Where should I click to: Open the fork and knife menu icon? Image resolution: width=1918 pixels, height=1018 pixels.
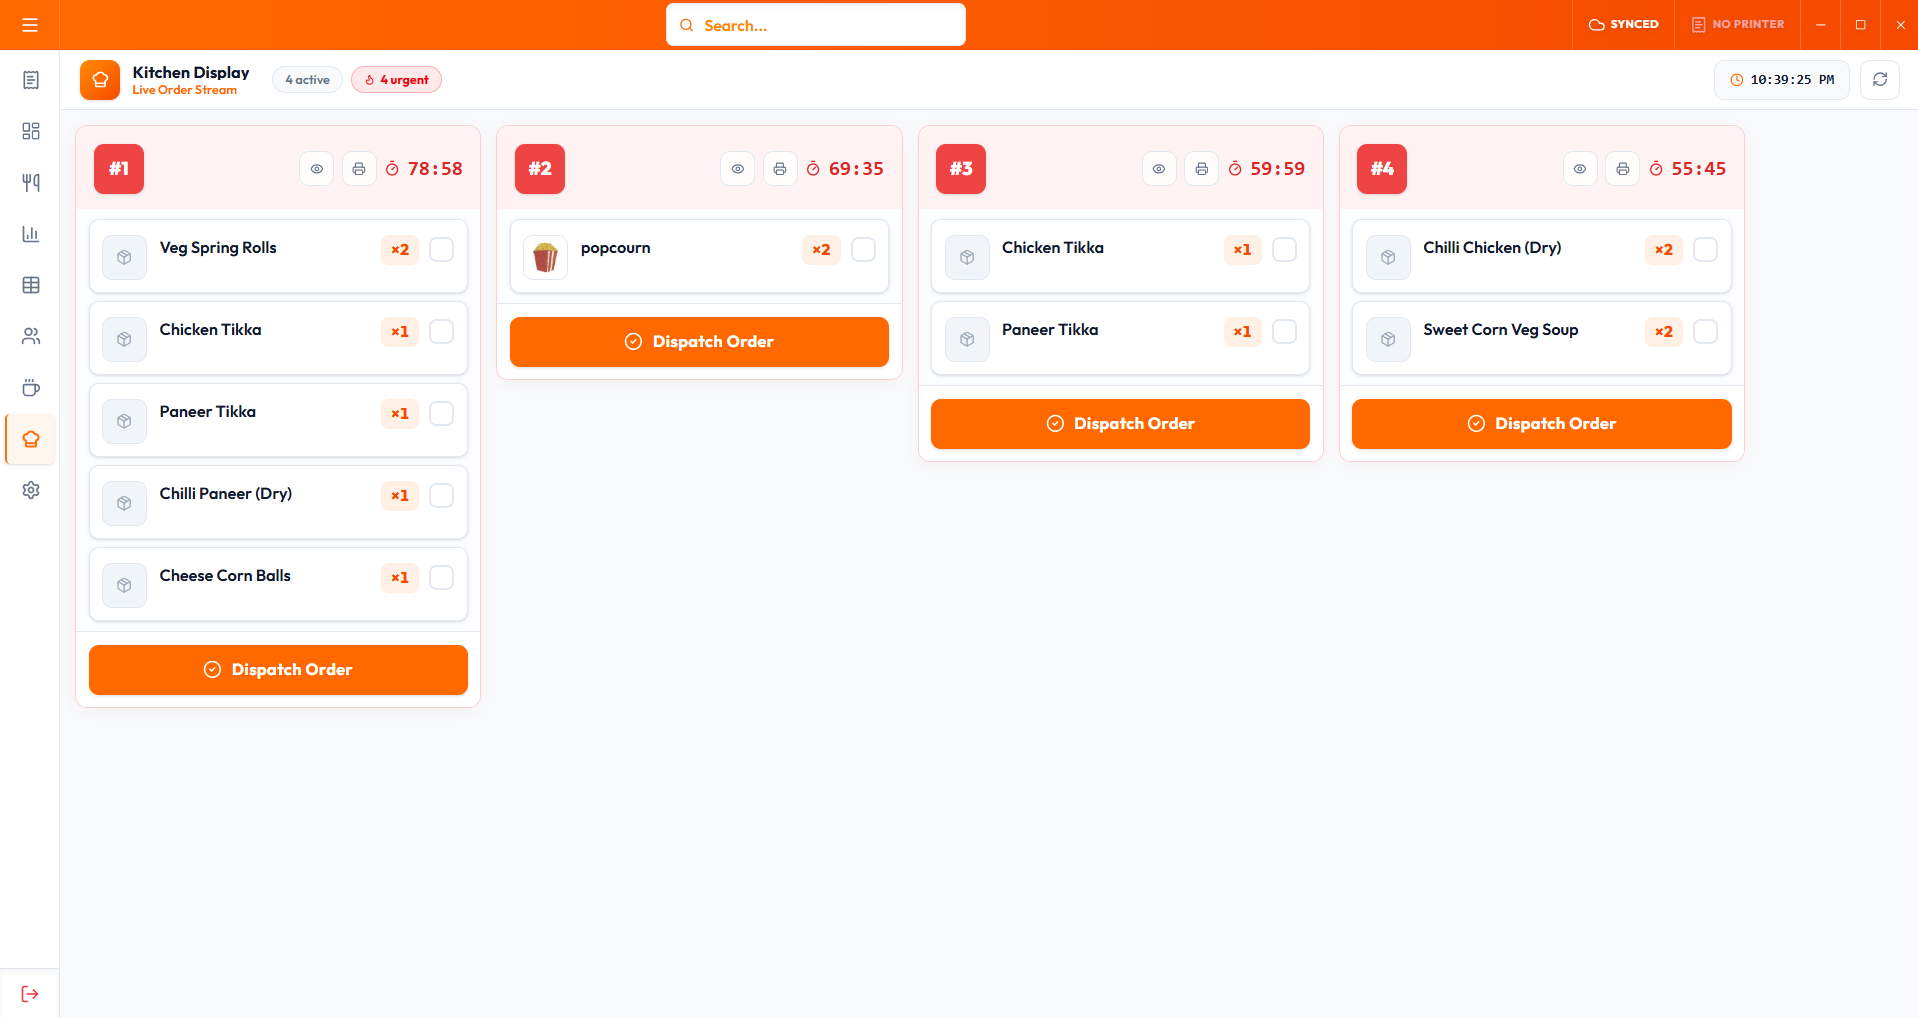click(31, 182)
